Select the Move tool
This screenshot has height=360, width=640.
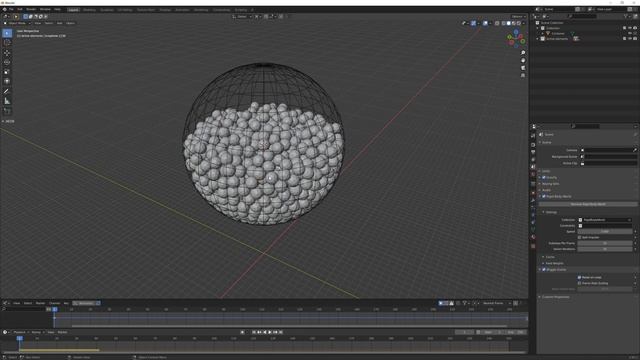pyautogui.click(x=7, y=53)
